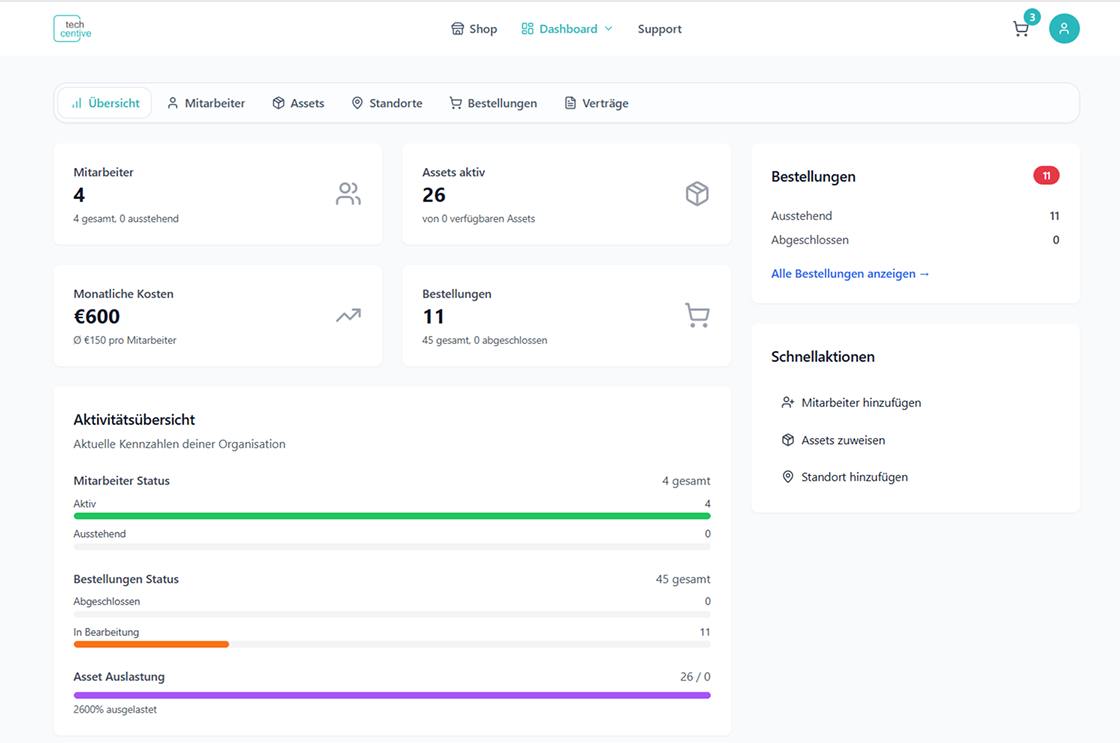Image resolution: width=1120 pixels, height=743 pixels.
Task: Open the Verträge tab
Action: [596, 103]
